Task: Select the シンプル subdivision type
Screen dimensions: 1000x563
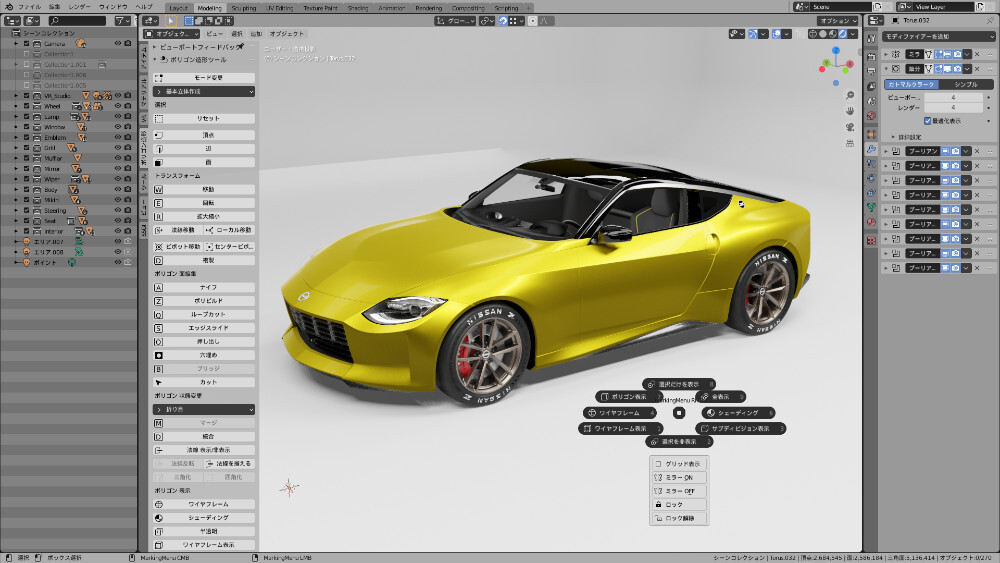Action: tap(966, 84)
